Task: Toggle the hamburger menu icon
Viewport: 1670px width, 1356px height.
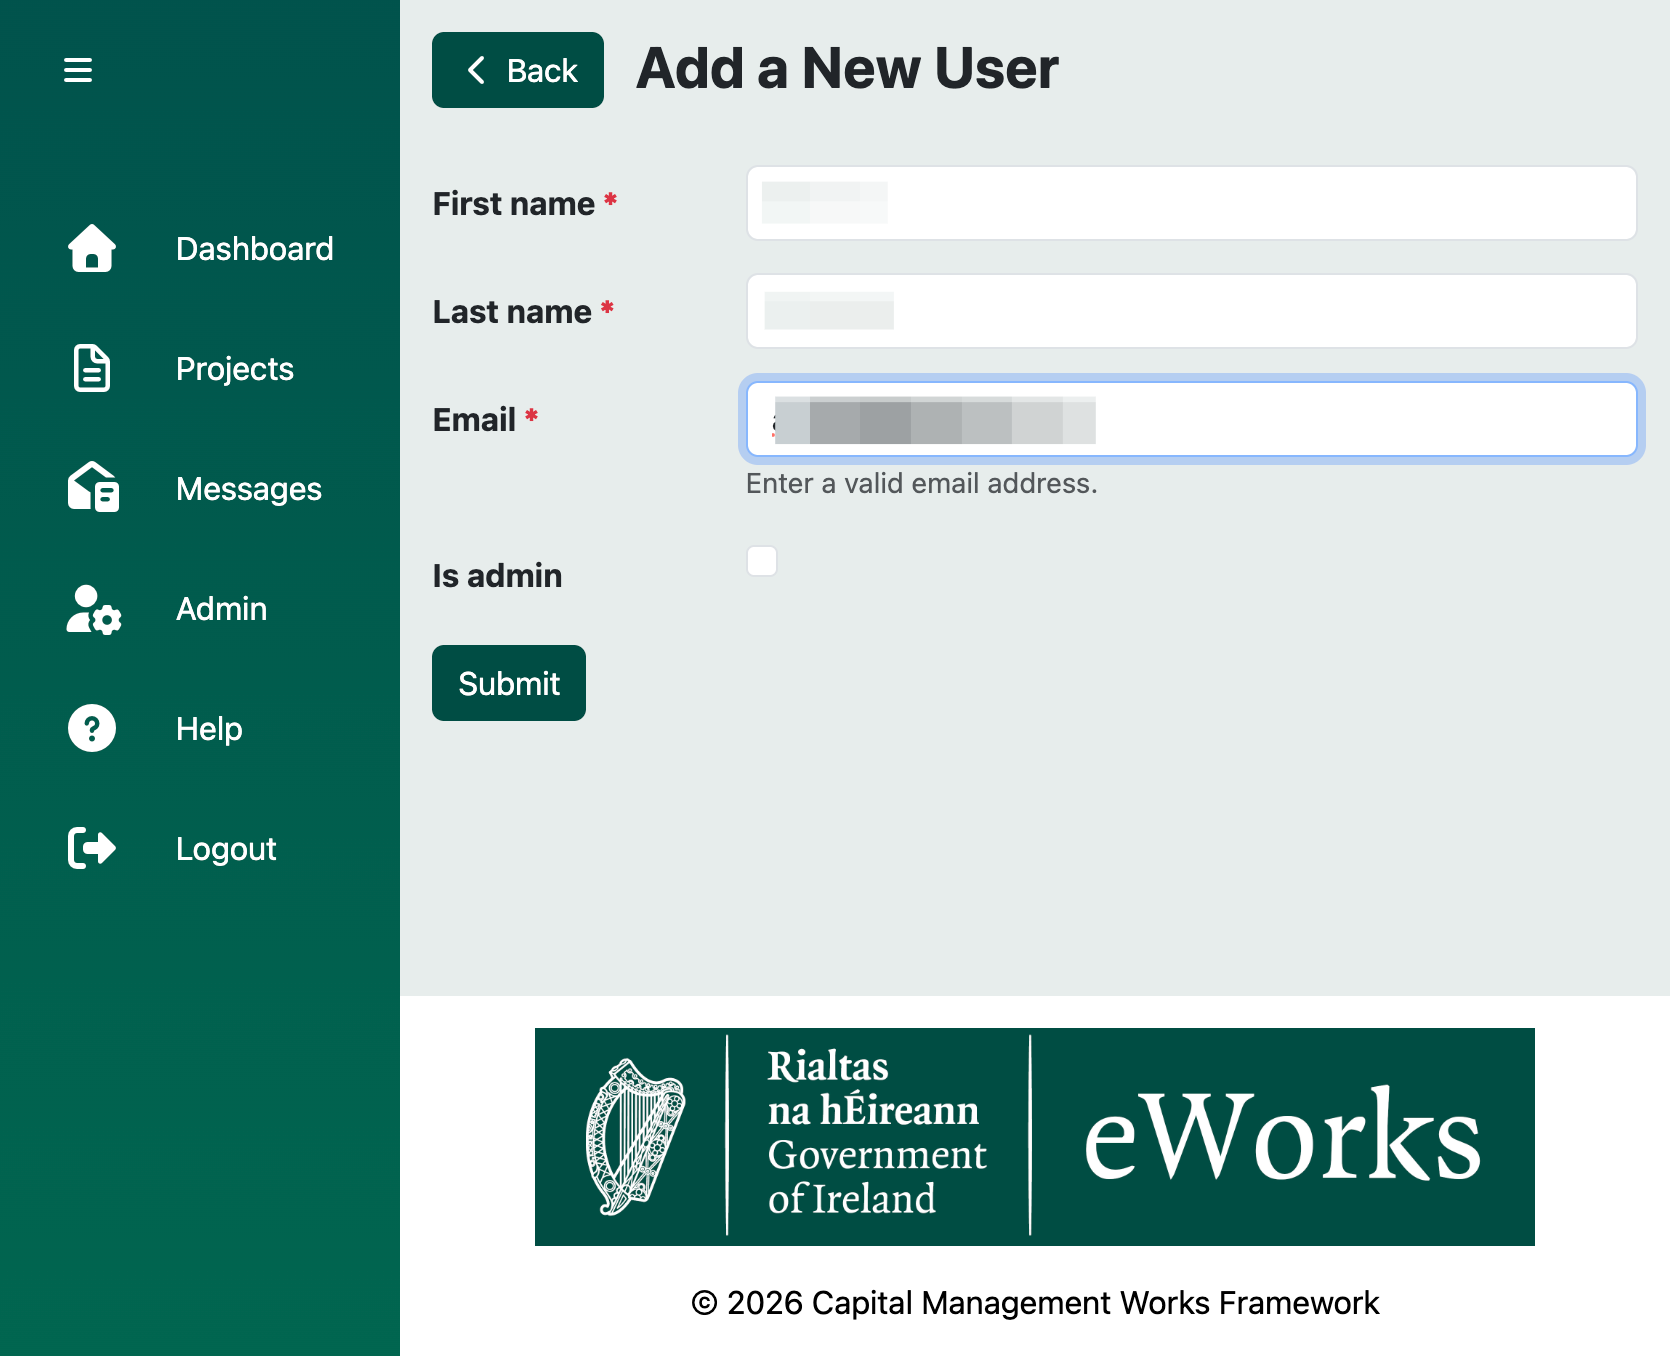Action: pyautogui.click(x=78, y=70)
